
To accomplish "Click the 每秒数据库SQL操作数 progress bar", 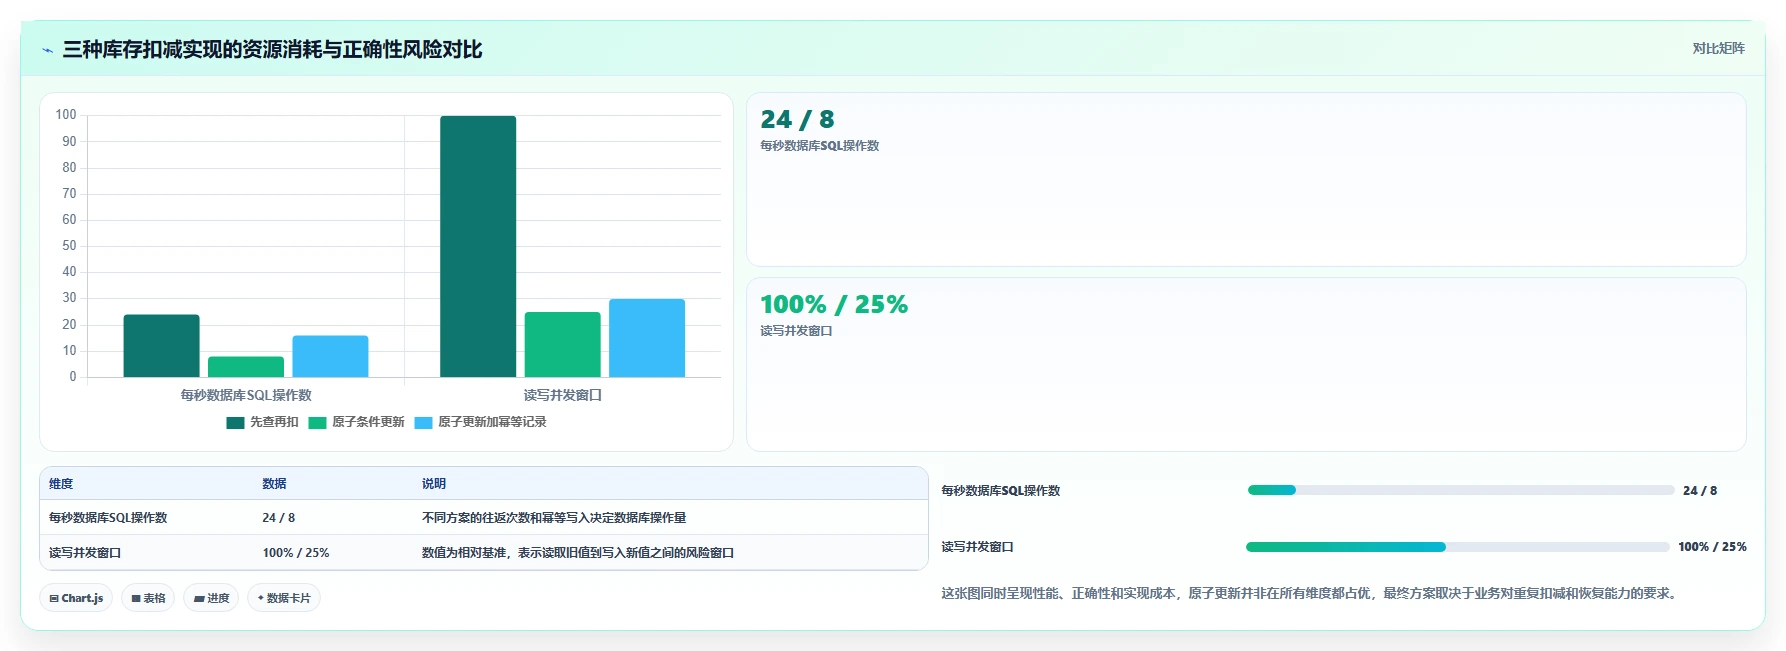I will [1461, 490].
